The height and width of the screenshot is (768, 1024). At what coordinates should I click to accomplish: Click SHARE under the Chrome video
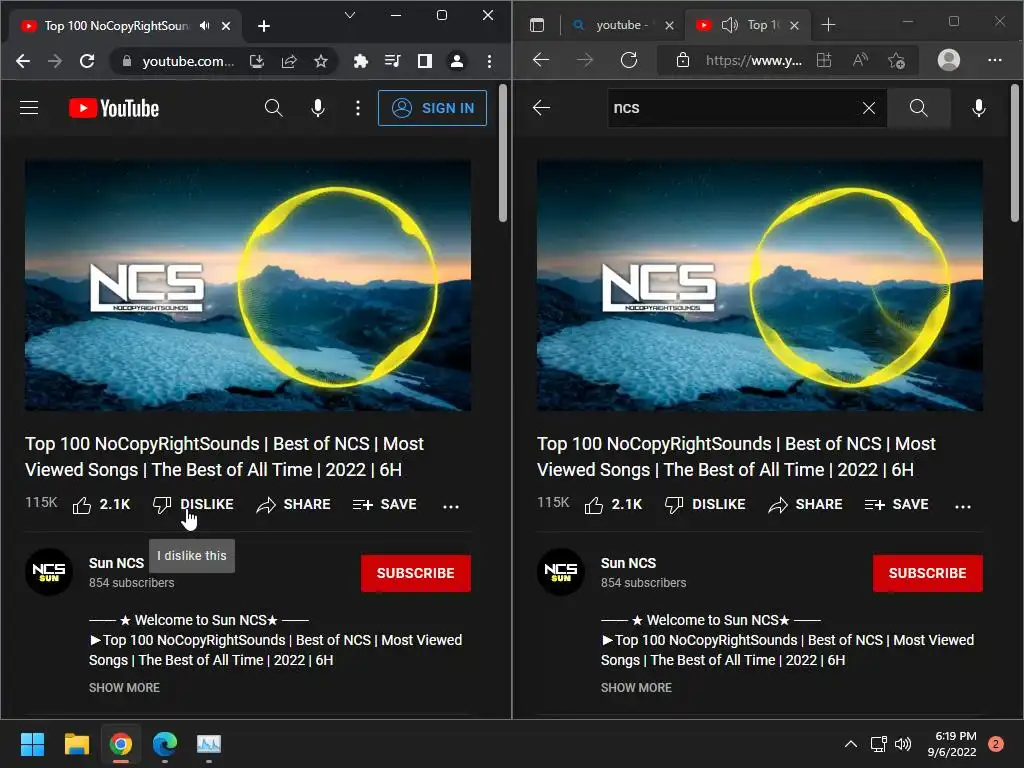293,505
